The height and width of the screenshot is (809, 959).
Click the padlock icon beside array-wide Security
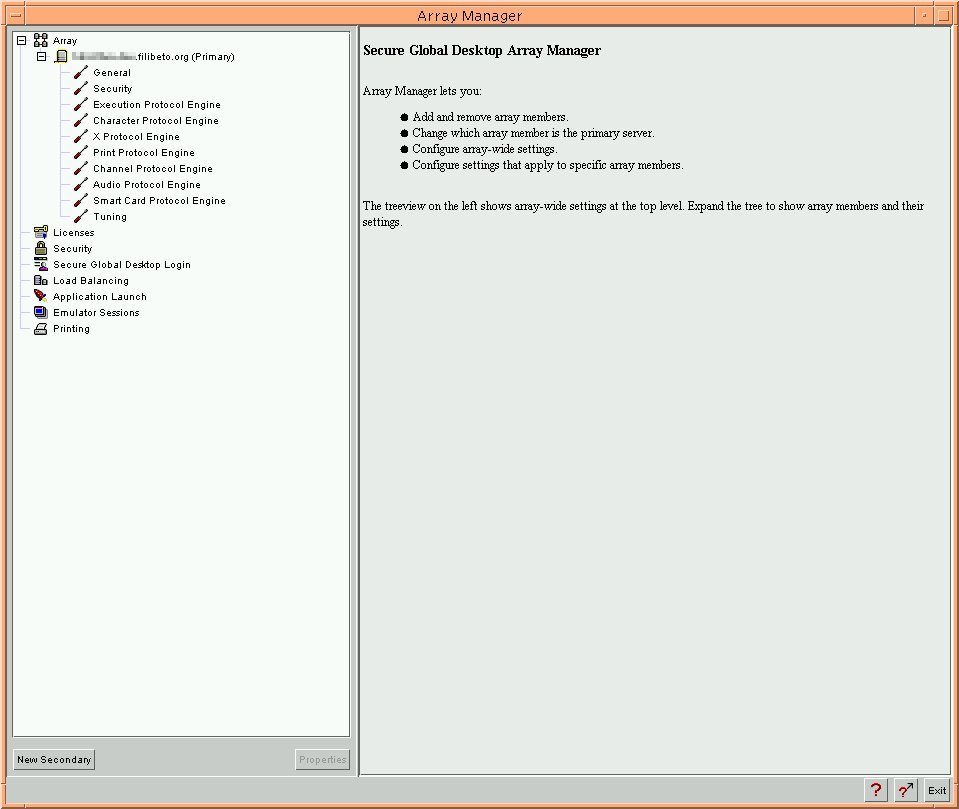[40, 249]
